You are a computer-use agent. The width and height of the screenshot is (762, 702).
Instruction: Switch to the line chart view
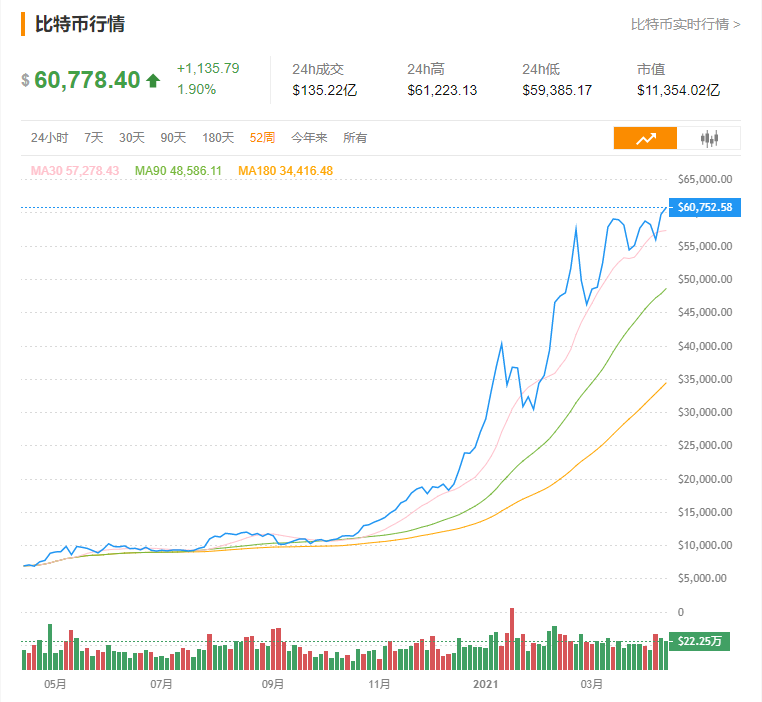(645, 138)
